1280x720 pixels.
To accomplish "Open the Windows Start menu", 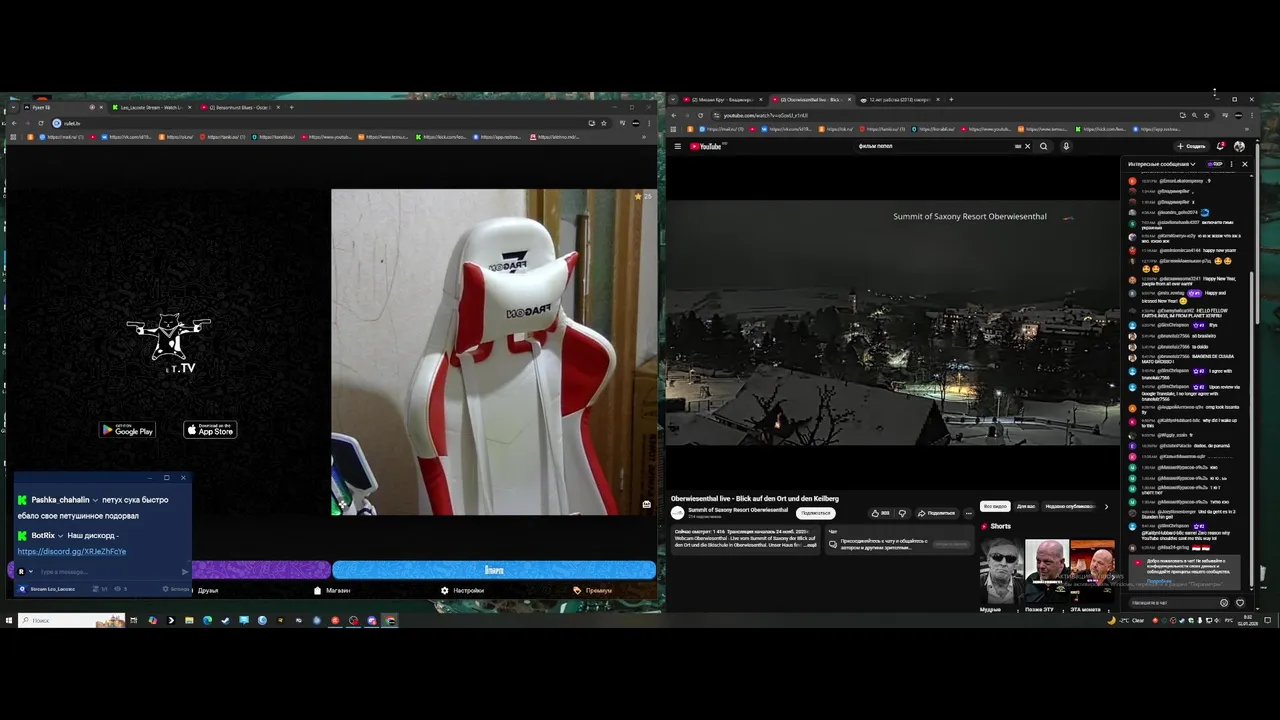I will [x=9, y=620].
